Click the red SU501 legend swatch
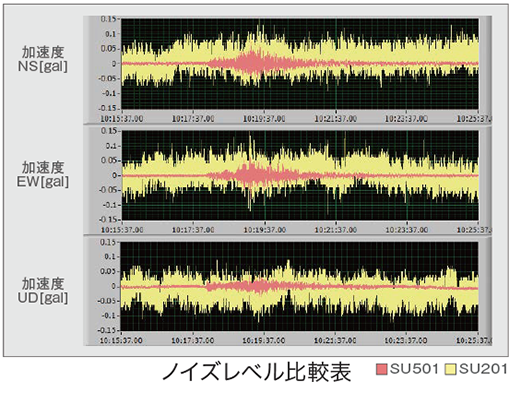This screenshot has height=393, width=509. point(382,369)
